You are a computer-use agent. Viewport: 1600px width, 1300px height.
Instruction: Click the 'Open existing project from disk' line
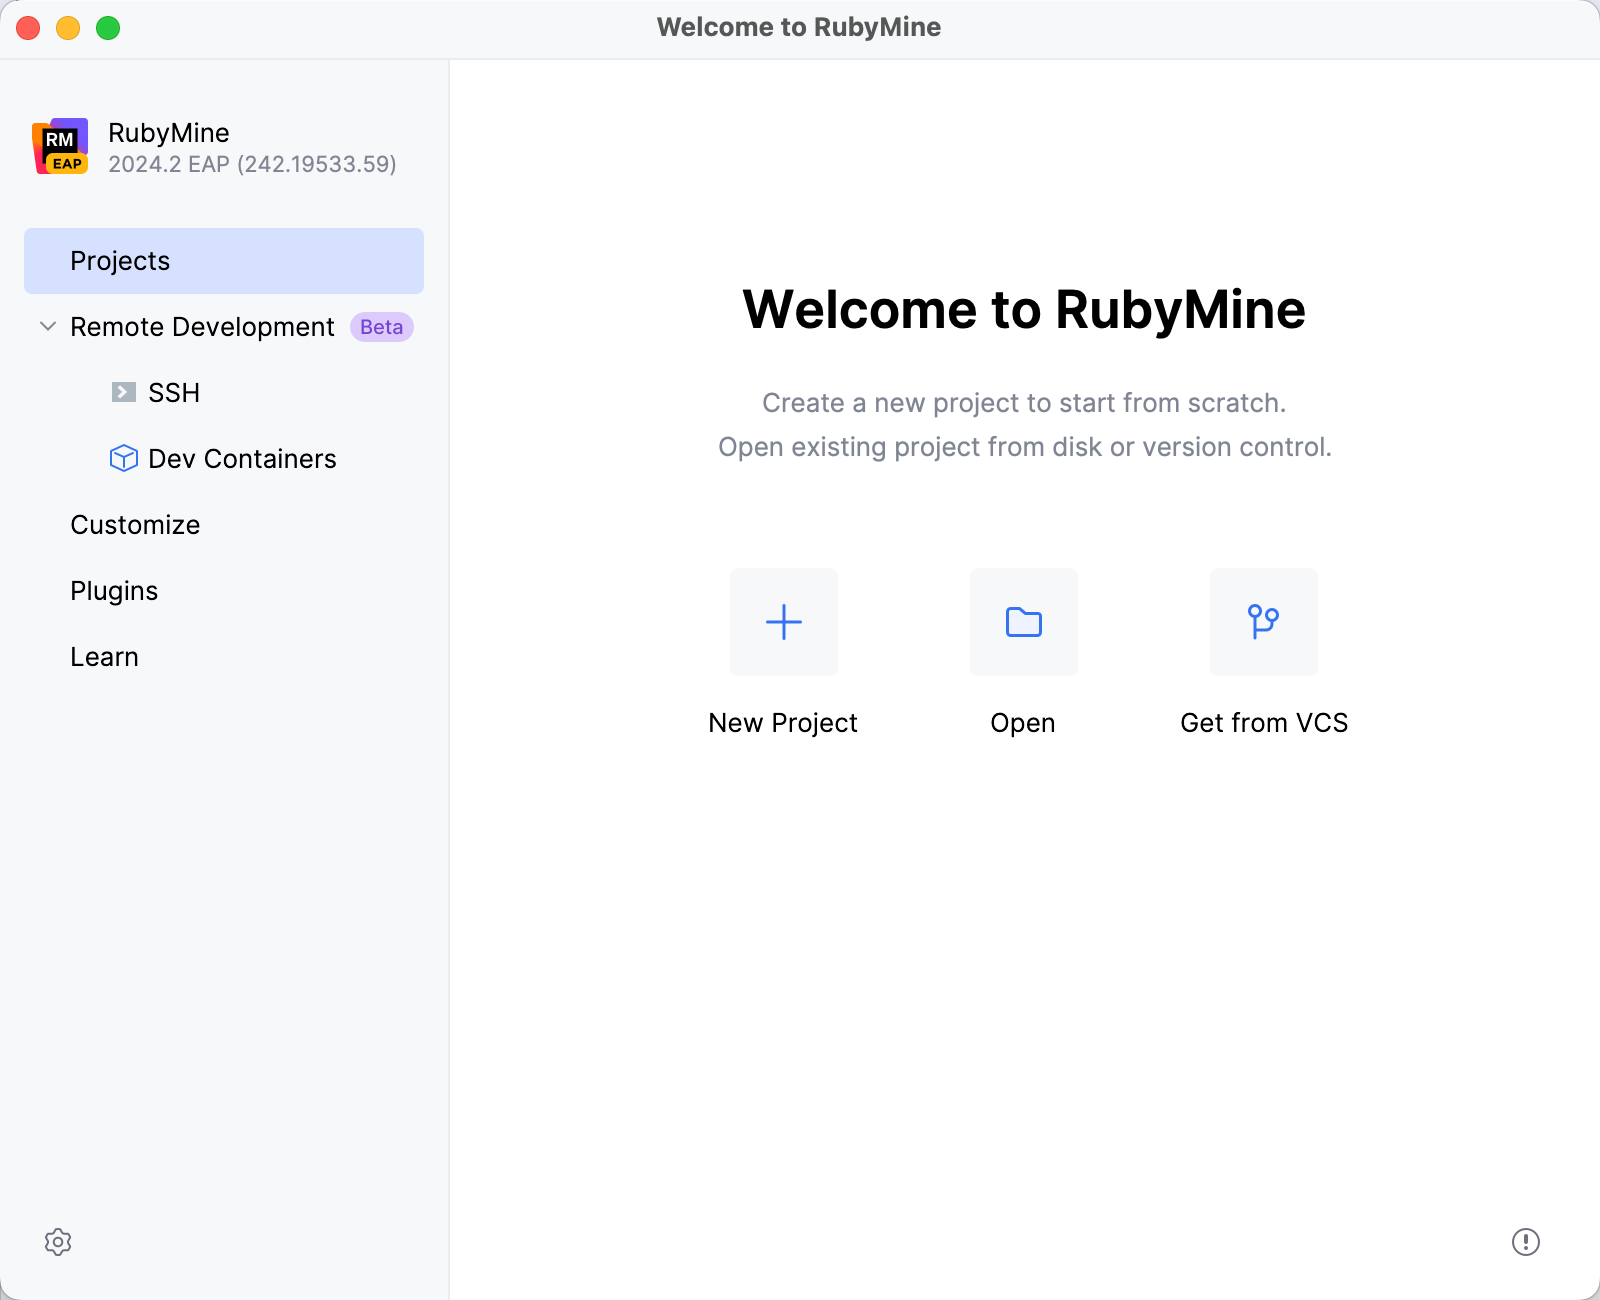pyautogui.click(x=1025, y=447)
